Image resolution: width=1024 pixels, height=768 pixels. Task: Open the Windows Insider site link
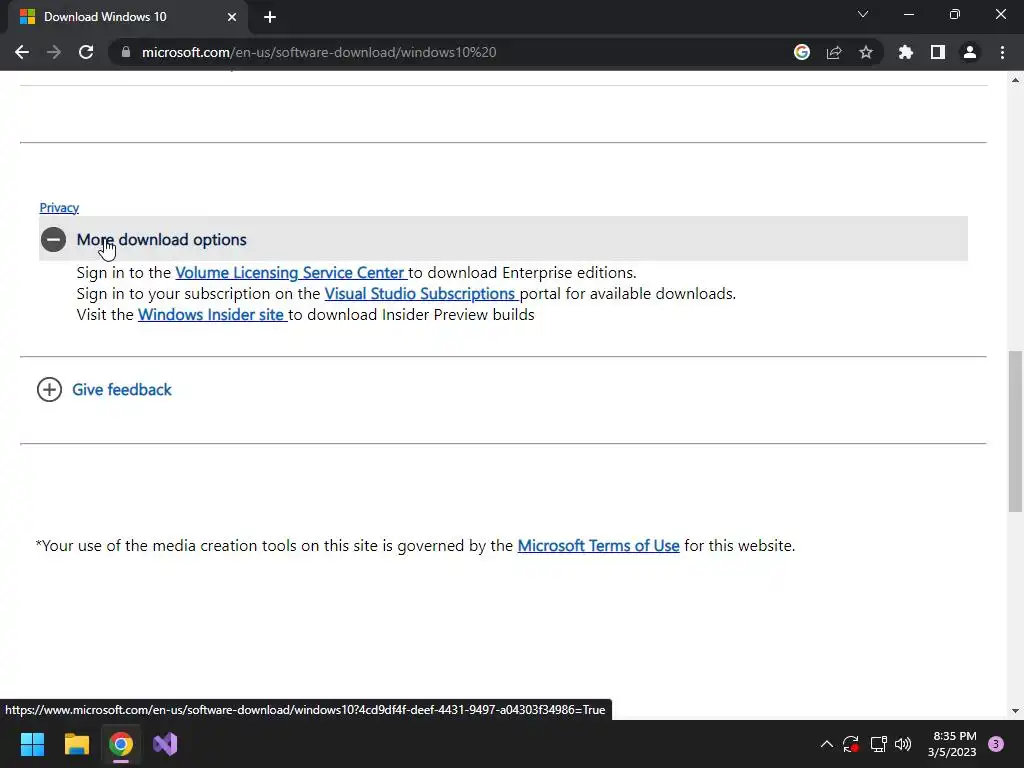[212, 315]
